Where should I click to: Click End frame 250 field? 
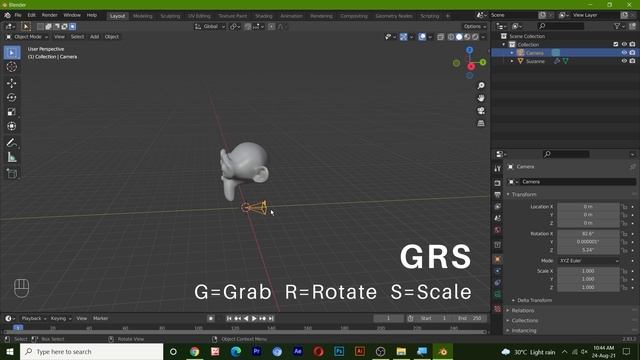pyautogui.click(x=470, y=318)
